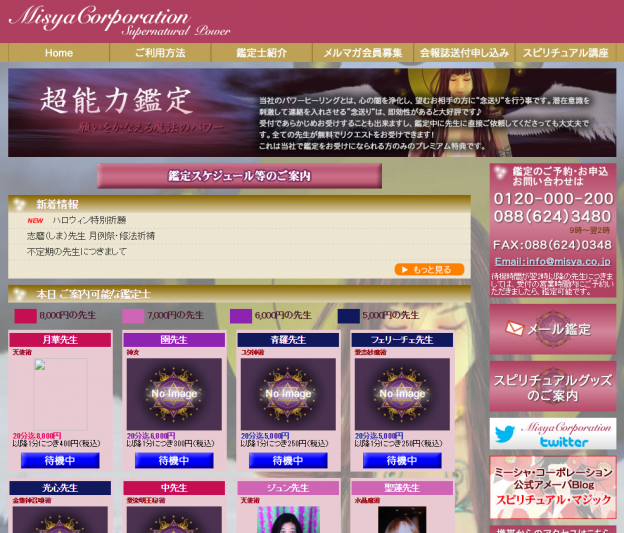
Task: Open 園先生 card header
Action: (x=174, y=340)
